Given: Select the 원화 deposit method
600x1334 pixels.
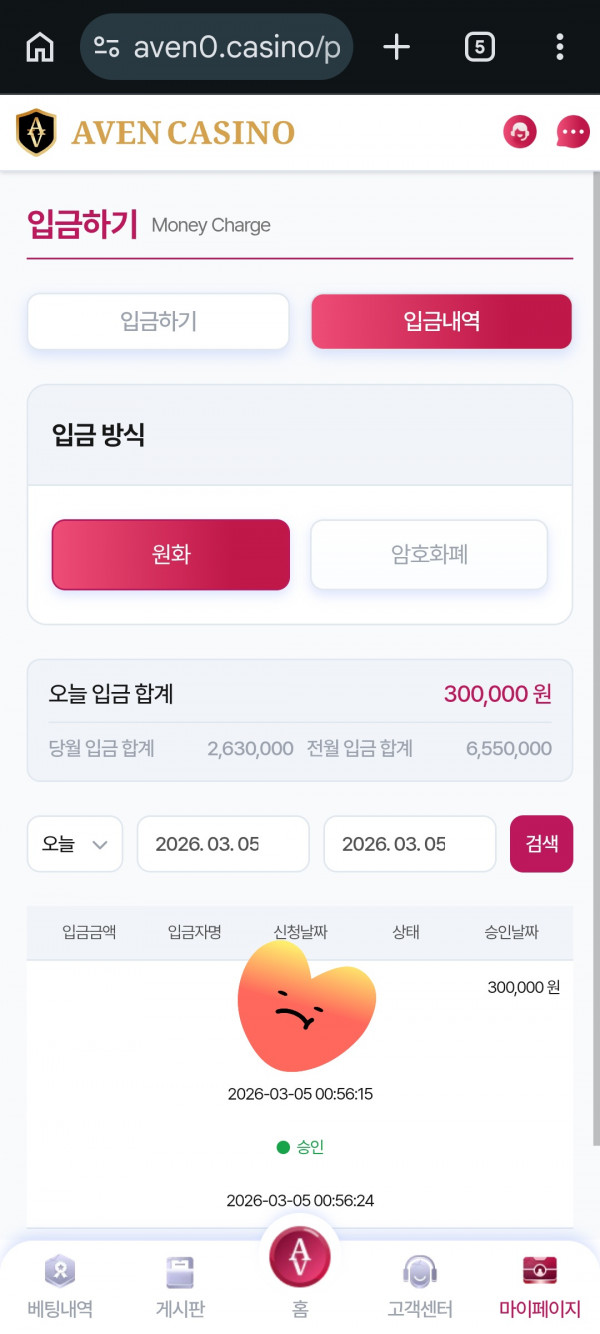Looking at the screenshot, I should click(x=170, y=554).
